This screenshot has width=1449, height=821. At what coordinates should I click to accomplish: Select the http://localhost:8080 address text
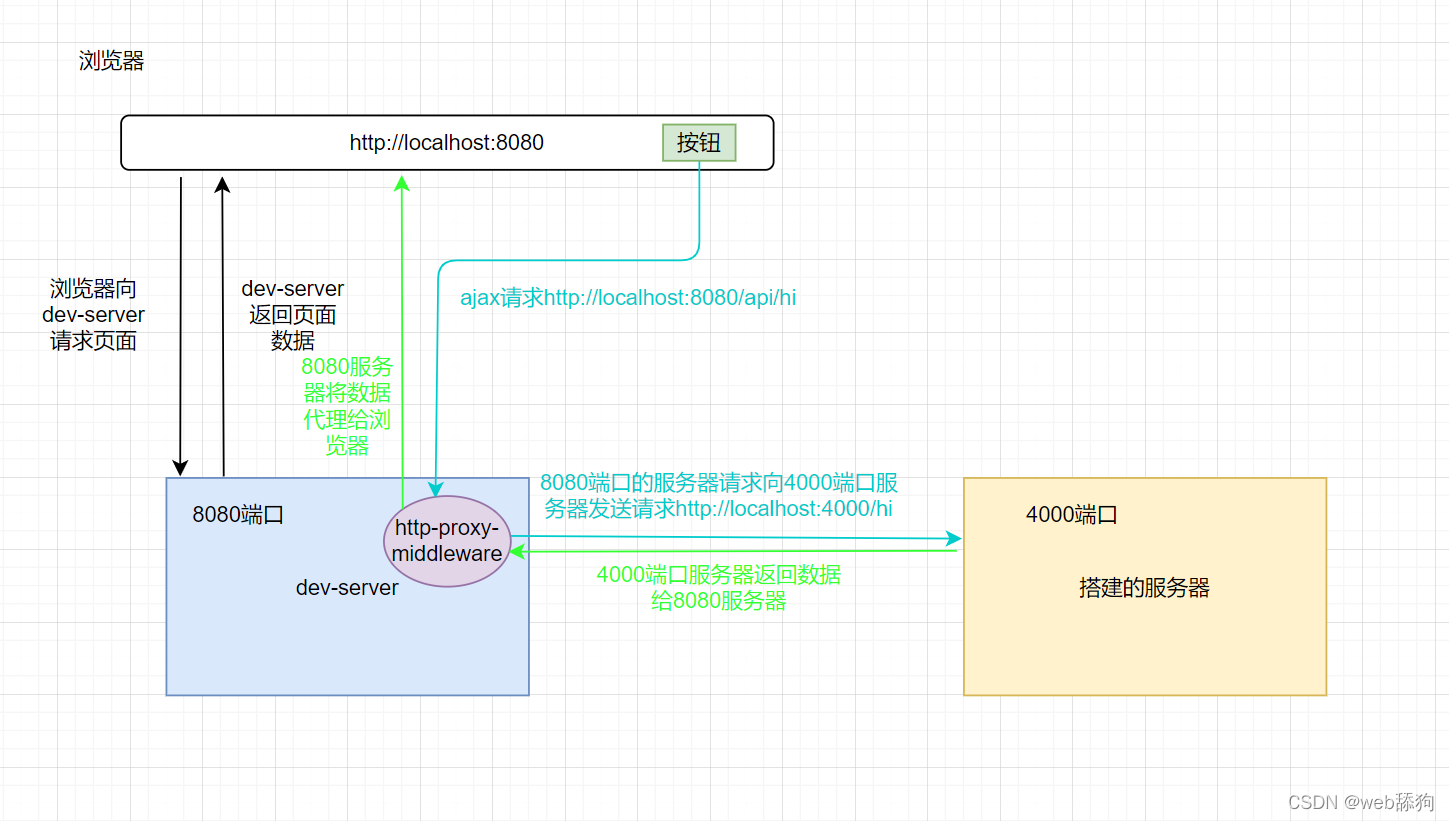tap(447, 143)
